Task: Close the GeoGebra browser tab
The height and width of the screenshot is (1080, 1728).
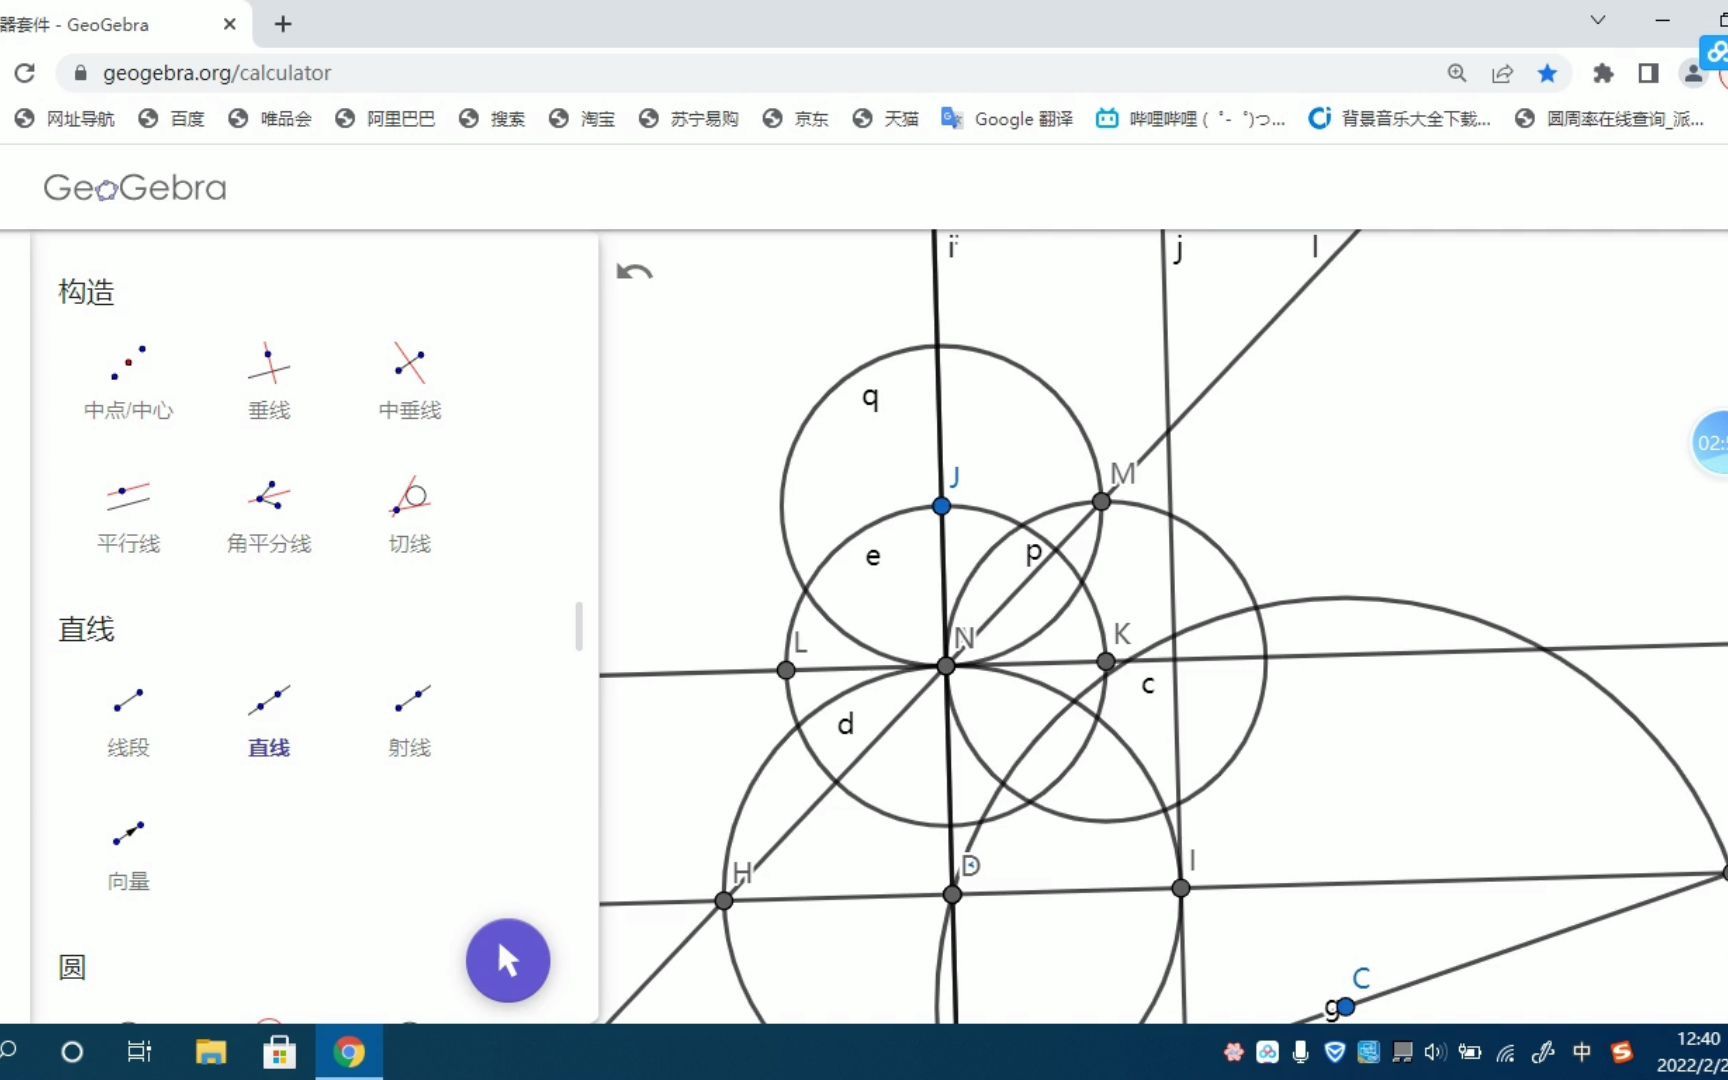Action: (x=229, y=24)
